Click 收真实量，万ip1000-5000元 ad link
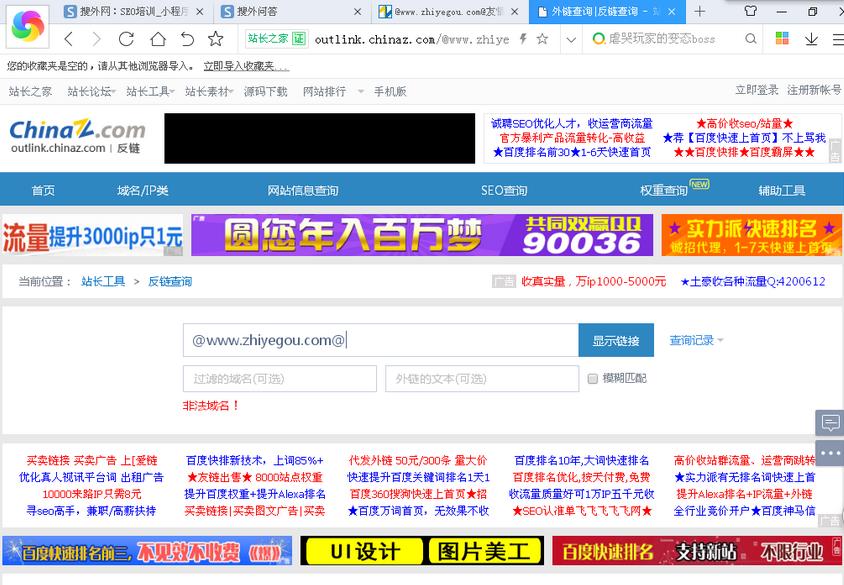The width and height of the screenshot is (844, 585). 594,281
